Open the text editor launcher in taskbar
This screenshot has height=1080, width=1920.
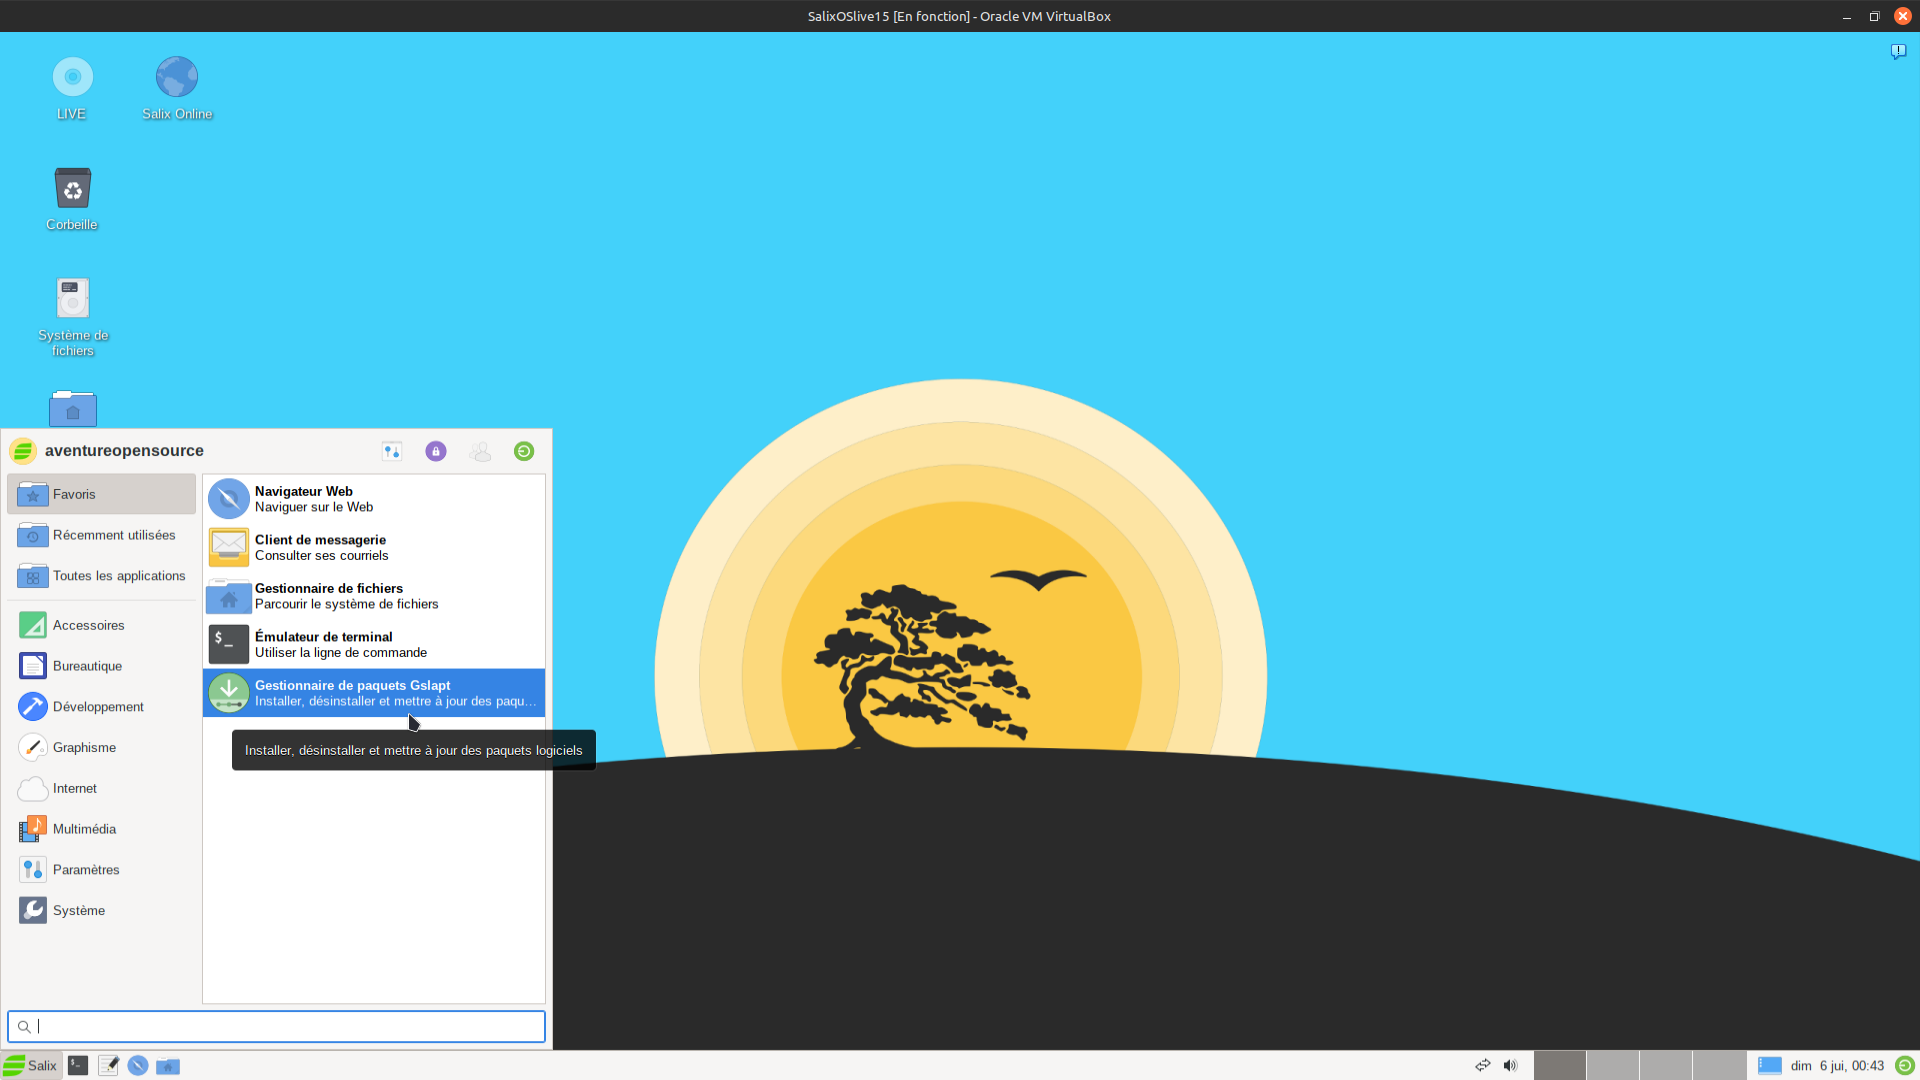(108, 1066)
